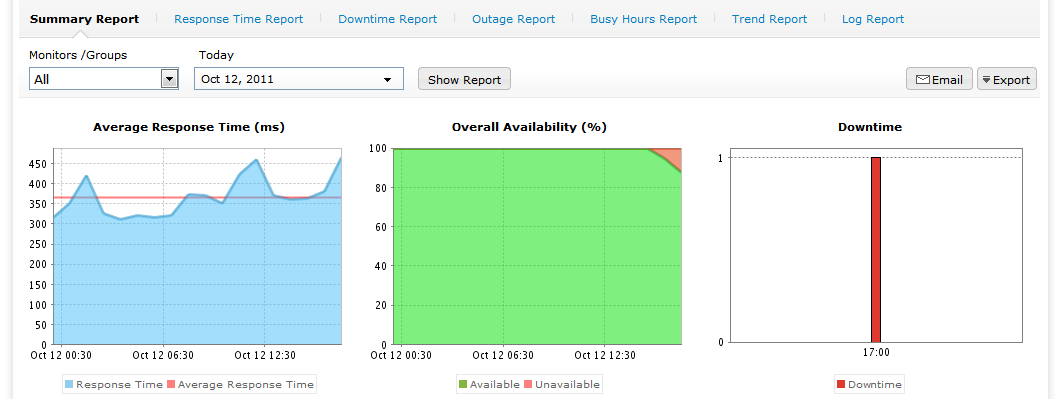Select the Summary Report tab
Screen dimensions: 1061x399
coord(85,19)
